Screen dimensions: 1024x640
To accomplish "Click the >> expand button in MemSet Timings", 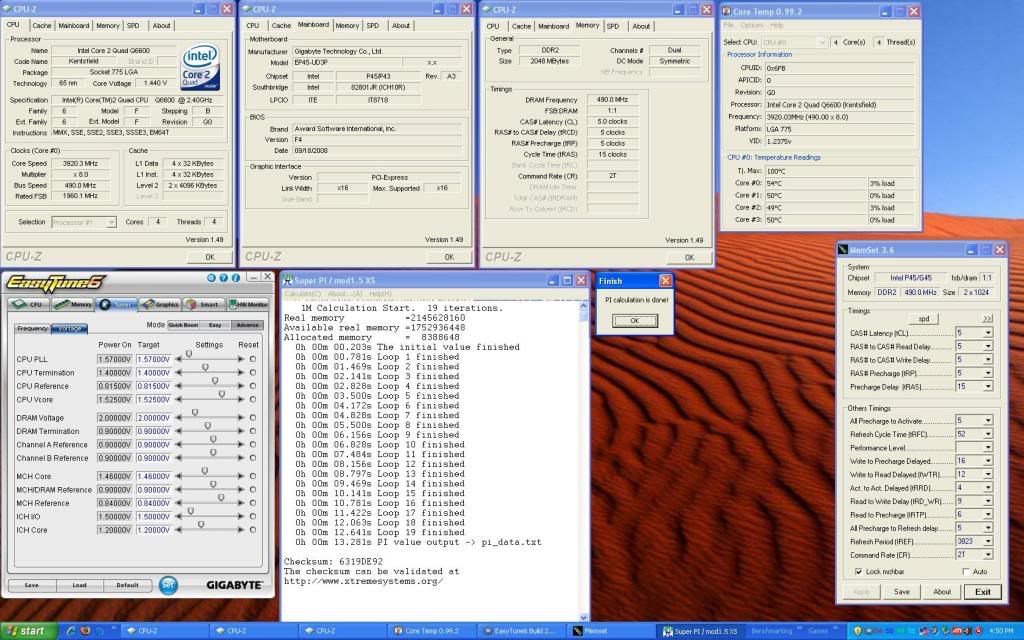I will pos(987,319).
